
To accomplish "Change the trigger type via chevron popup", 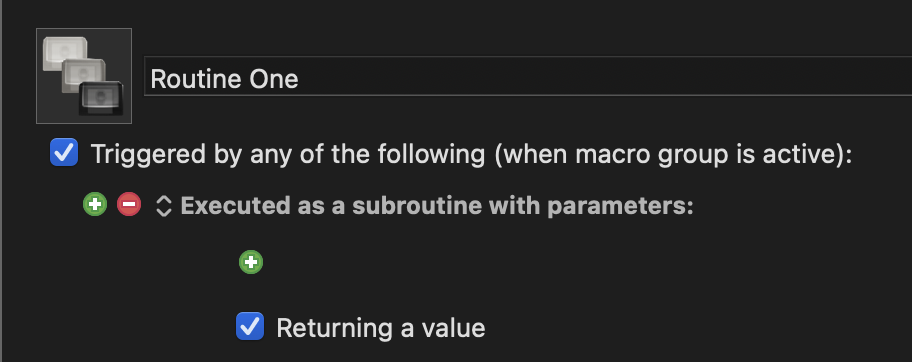I will pos(163,205).
